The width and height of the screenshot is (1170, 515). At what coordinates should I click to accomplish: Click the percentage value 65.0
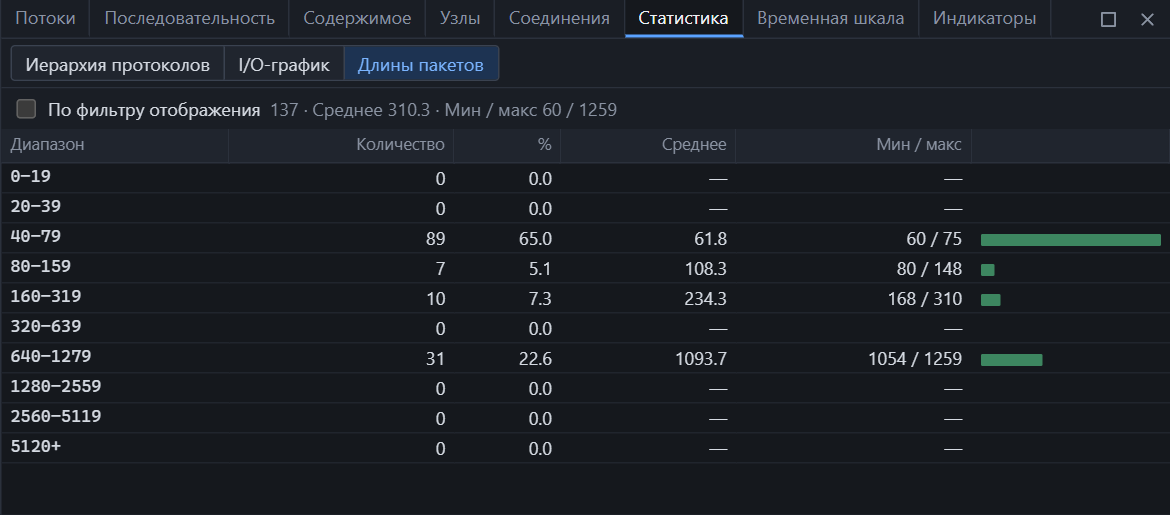[x=535, y=239]
